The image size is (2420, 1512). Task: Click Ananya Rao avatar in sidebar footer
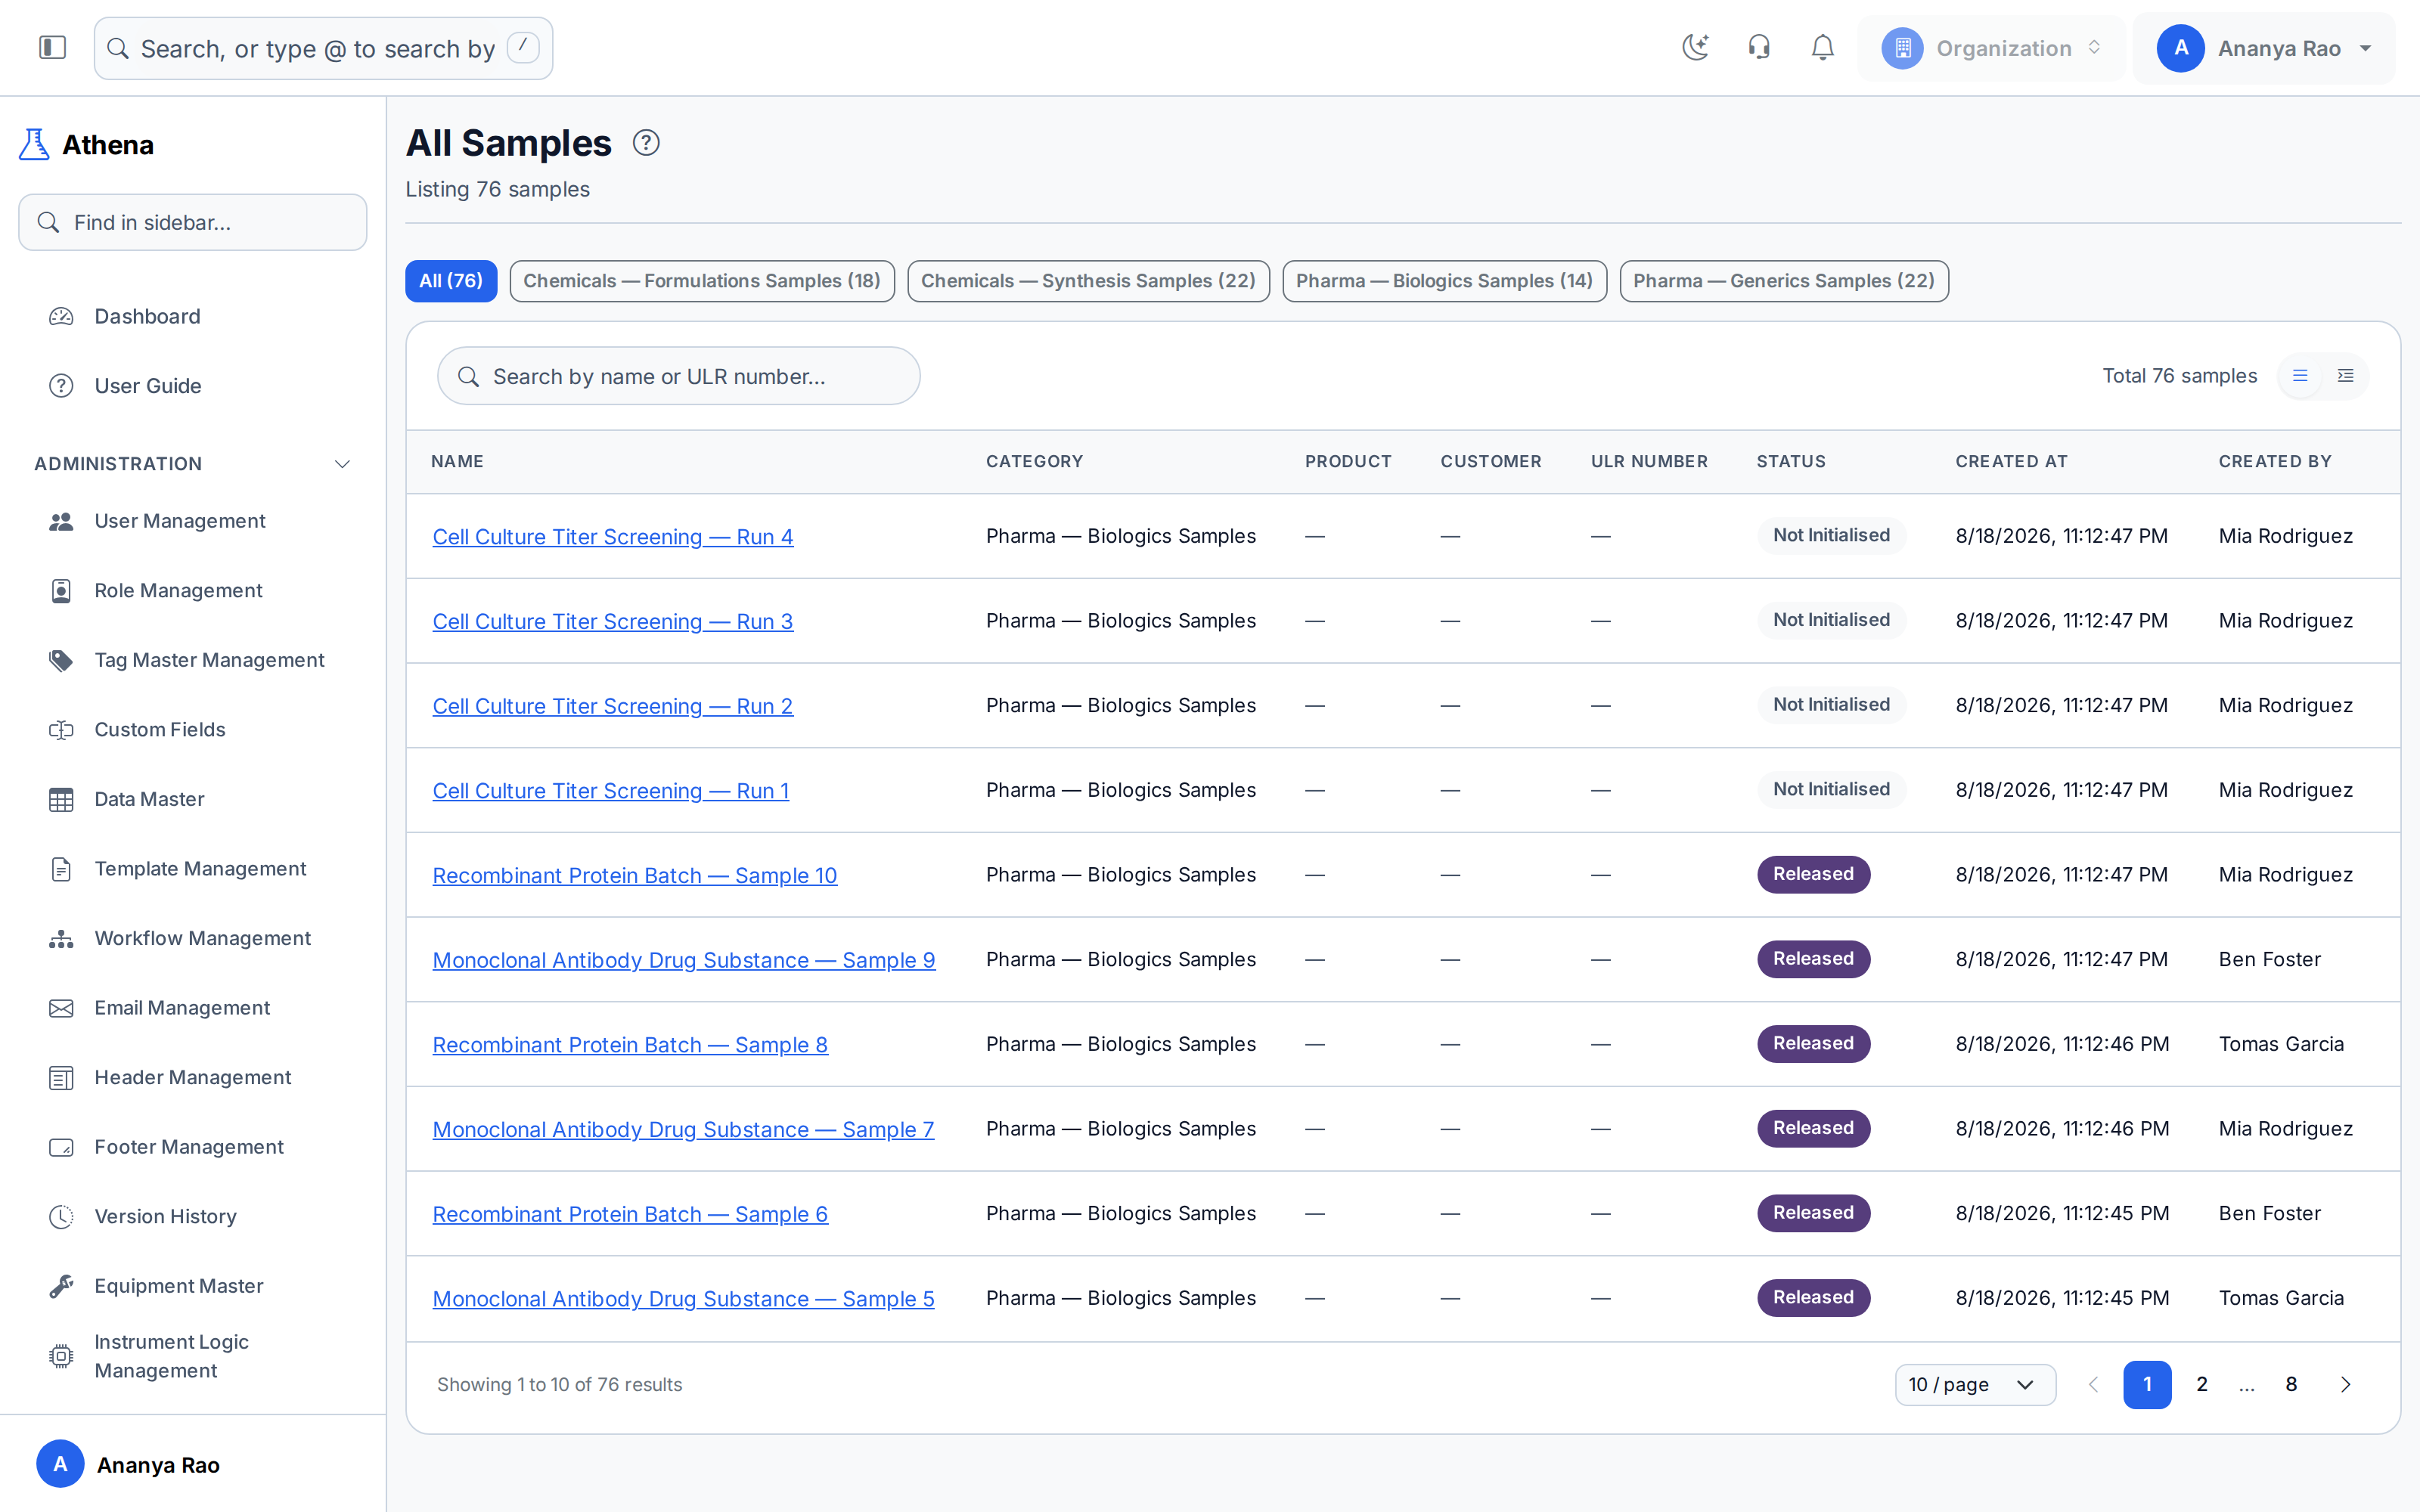click(x=60, y=1464)
